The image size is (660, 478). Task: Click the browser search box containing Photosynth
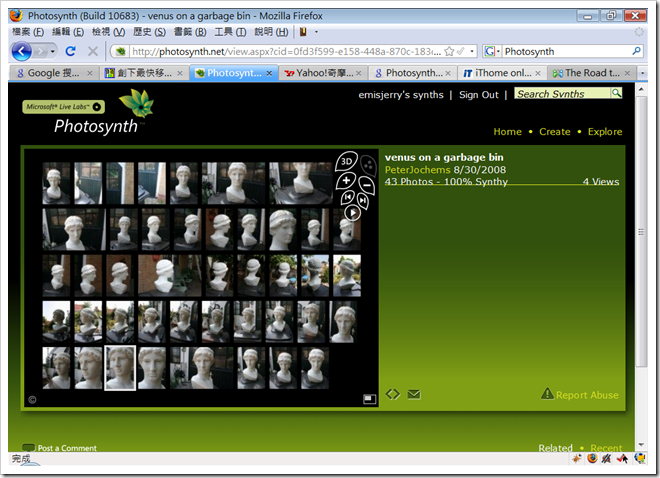point(567,51)
